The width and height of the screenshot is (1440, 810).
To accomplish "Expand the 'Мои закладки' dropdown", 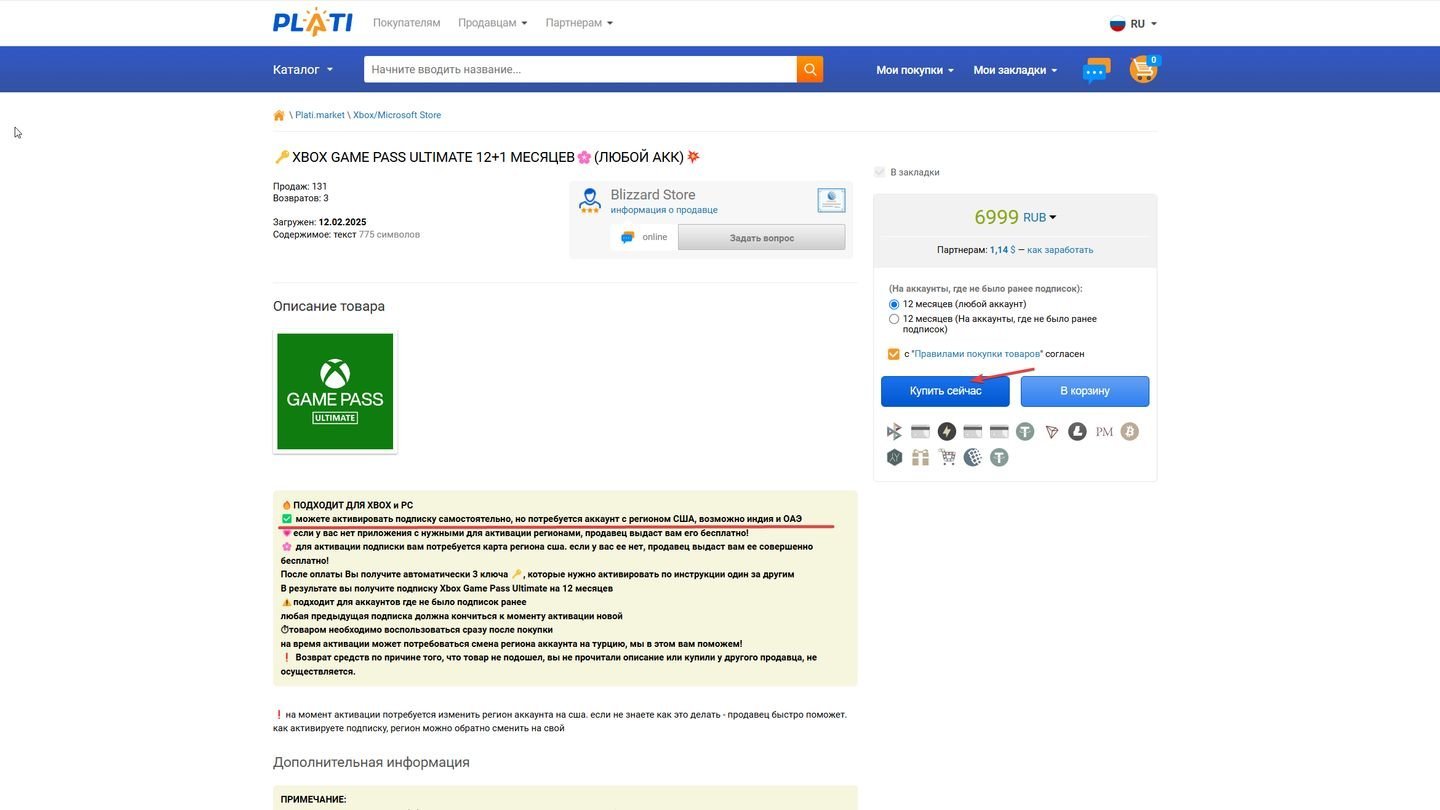I will coord(1015,70).
